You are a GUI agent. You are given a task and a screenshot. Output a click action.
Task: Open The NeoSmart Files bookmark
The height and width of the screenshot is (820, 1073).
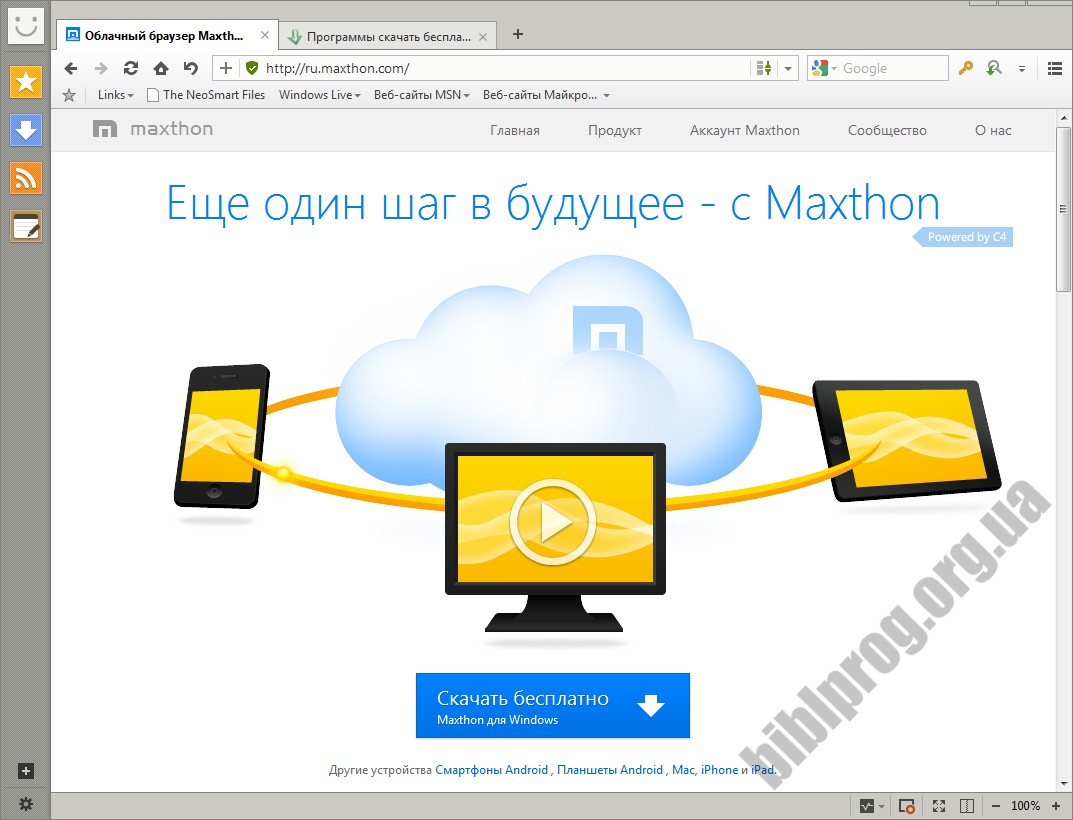207,95
